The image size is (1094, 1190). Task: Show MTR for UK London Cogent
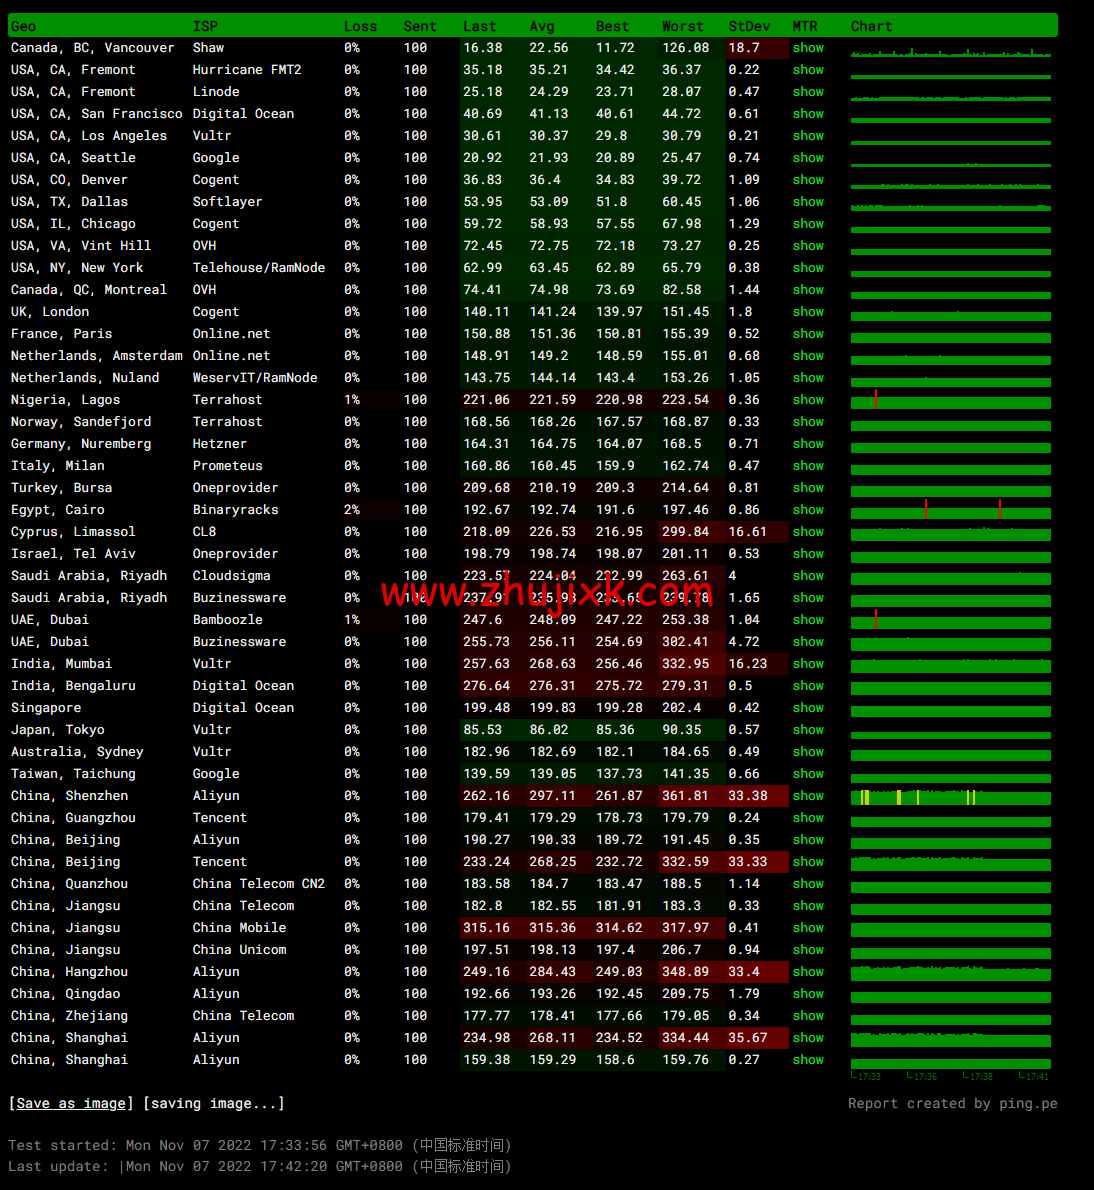point(808,312)
